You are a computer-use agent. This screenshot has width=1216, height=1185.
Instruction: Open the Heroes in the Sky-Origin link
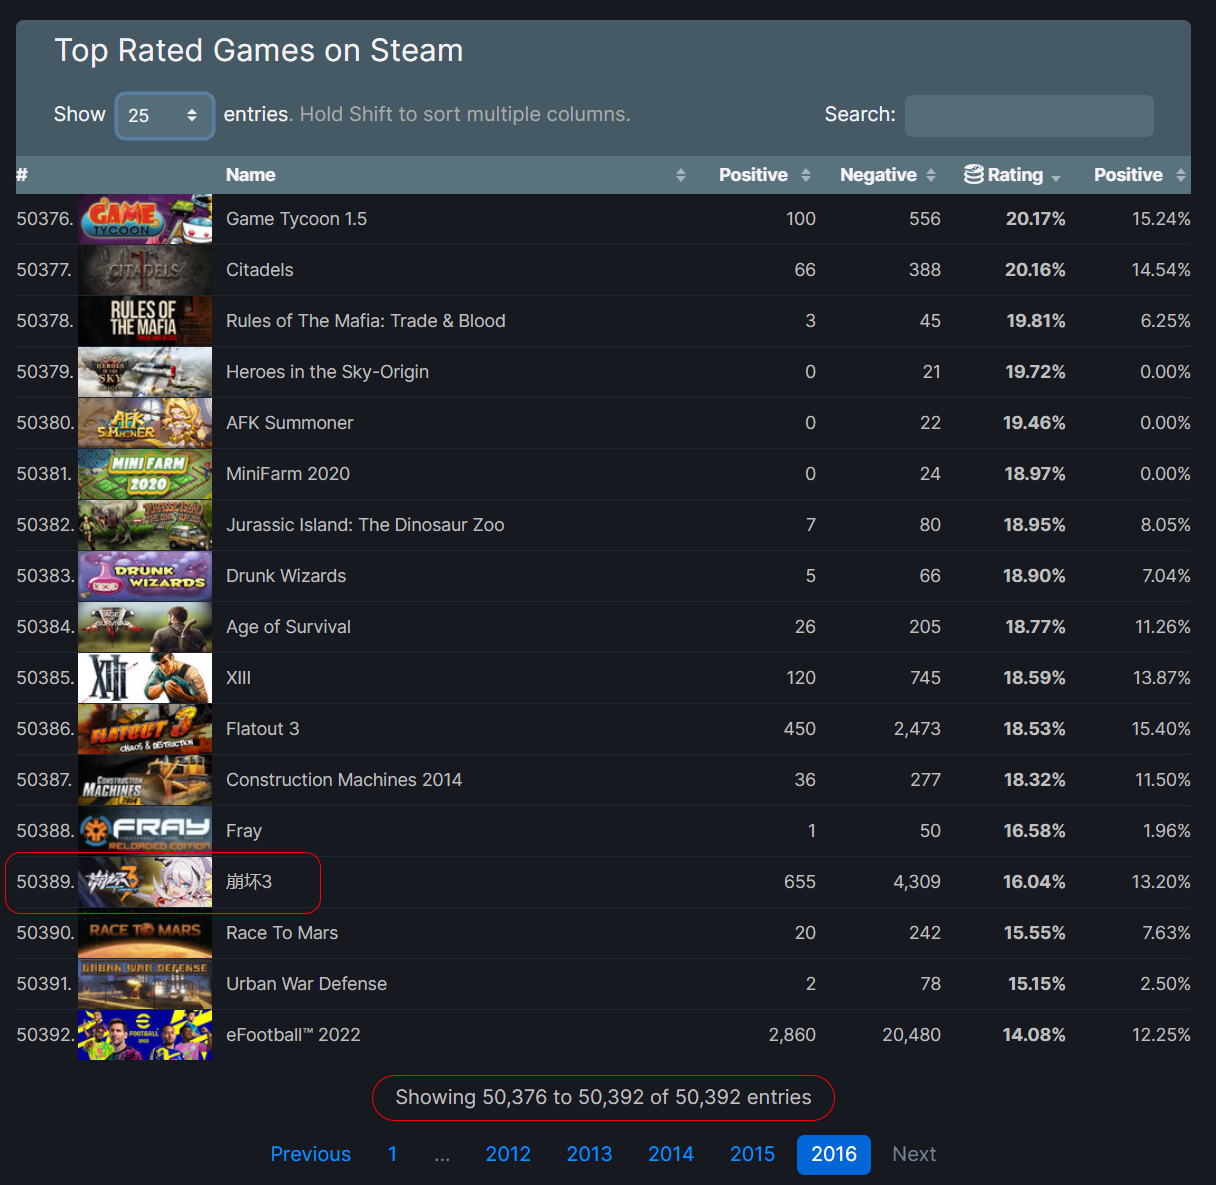click(327, 372)
